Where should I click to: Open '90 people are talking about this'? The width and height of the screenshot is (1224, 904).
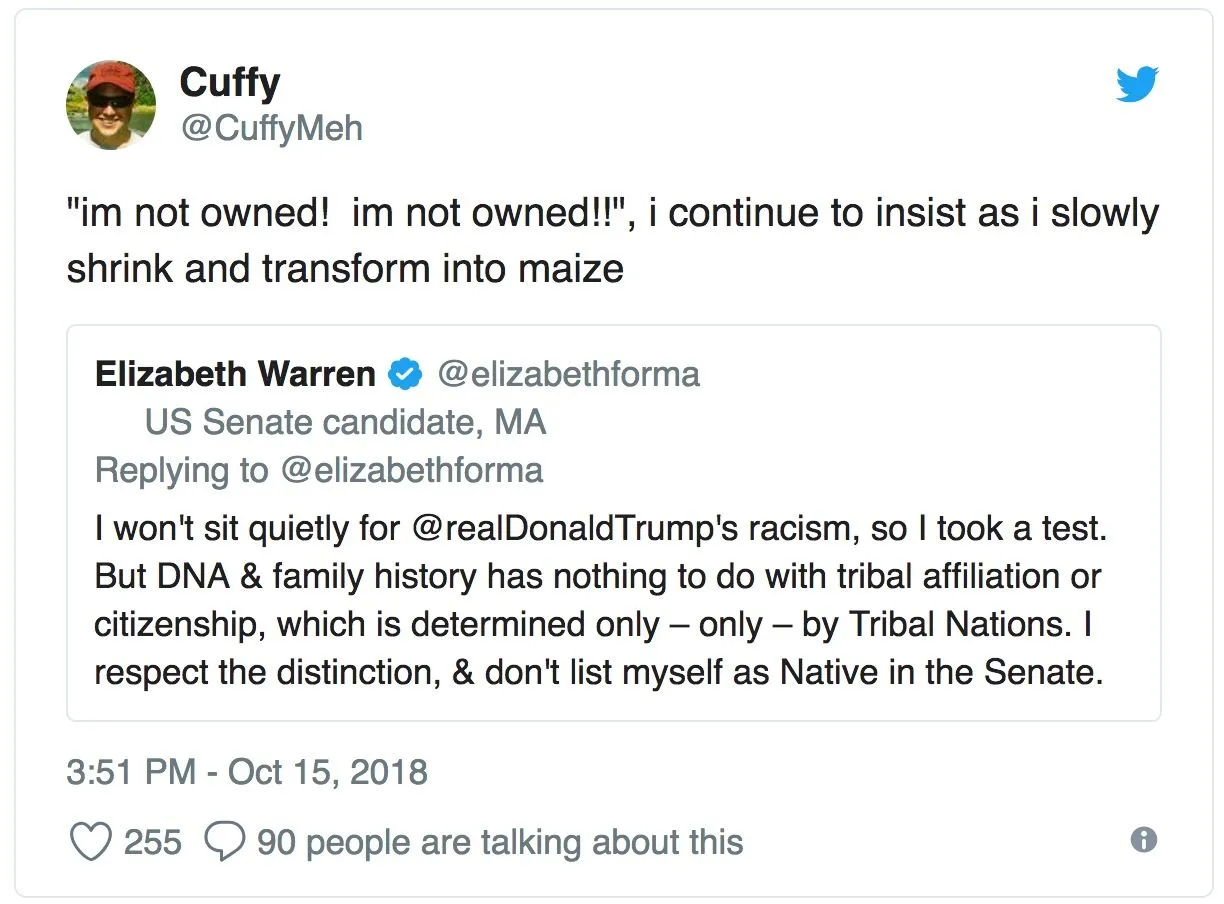pos(499,842)
